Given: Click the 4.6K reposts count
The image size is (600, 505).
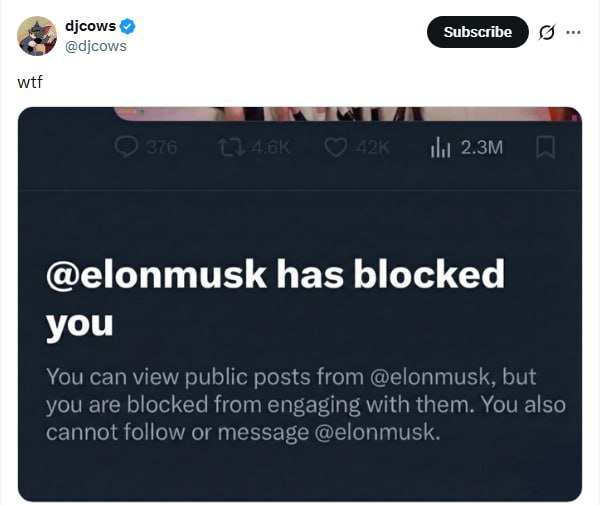Looking at the screenshot, I should 267,148.
